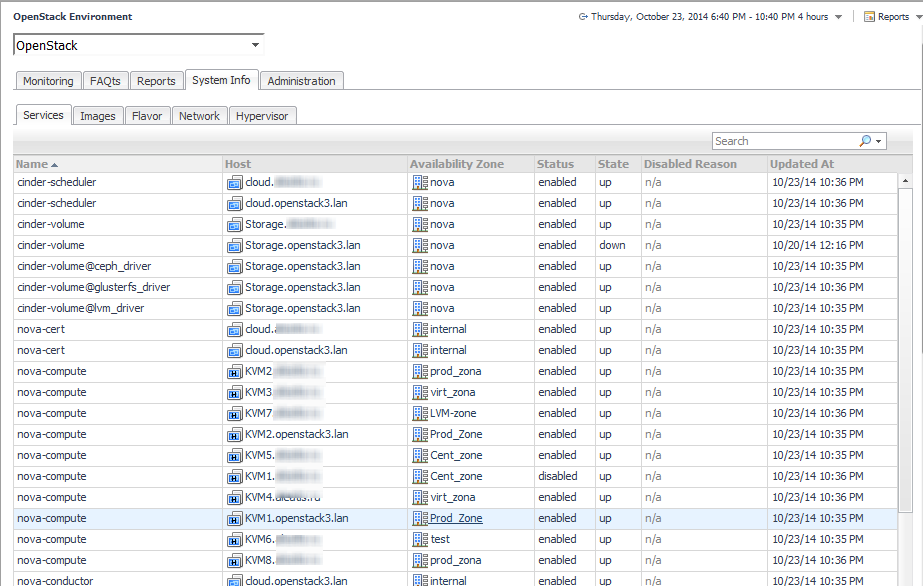Open the Prod_Zone link for KVM1.openstack3.lan
The image size is (923, 586).
[x=456, y=518]
